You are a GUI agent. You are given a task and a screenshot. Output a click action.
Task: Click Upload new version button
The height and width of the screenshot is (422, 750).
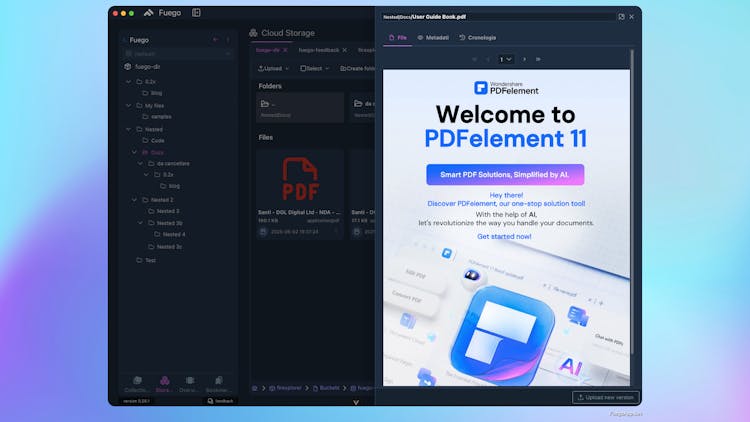[606, 398]
